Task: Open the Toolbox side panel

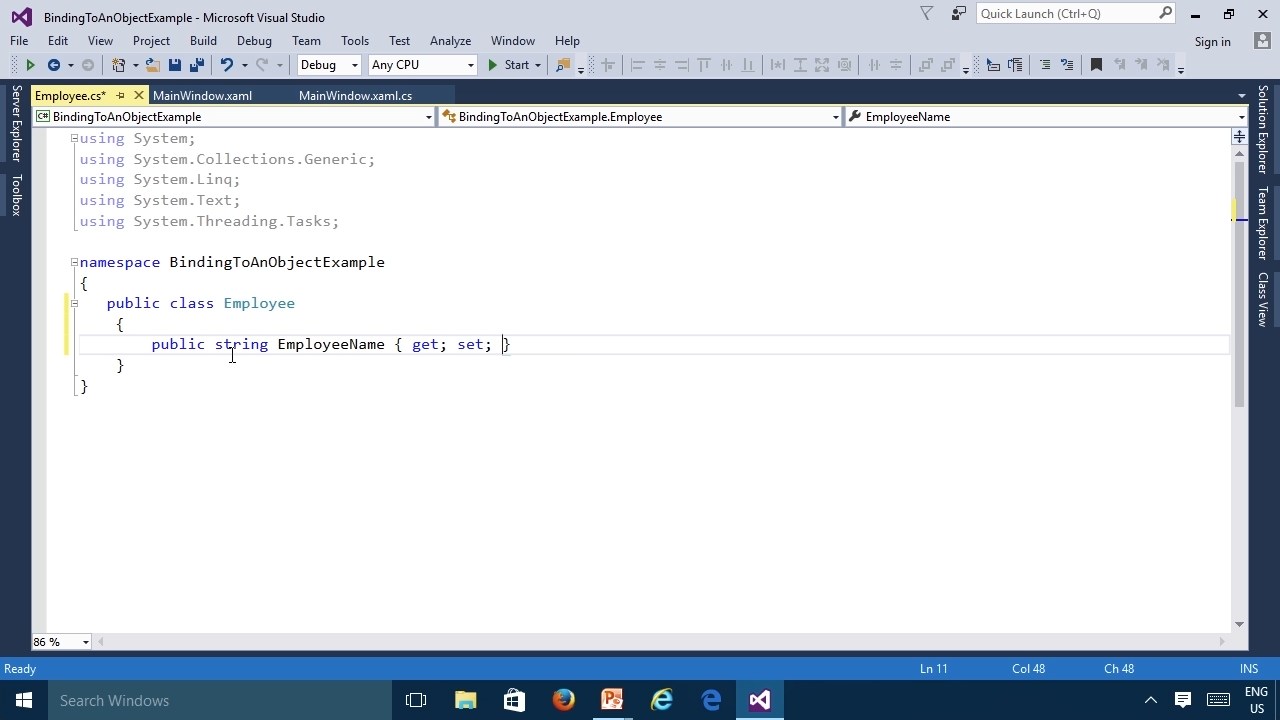Action: click(x=16, y=195)
